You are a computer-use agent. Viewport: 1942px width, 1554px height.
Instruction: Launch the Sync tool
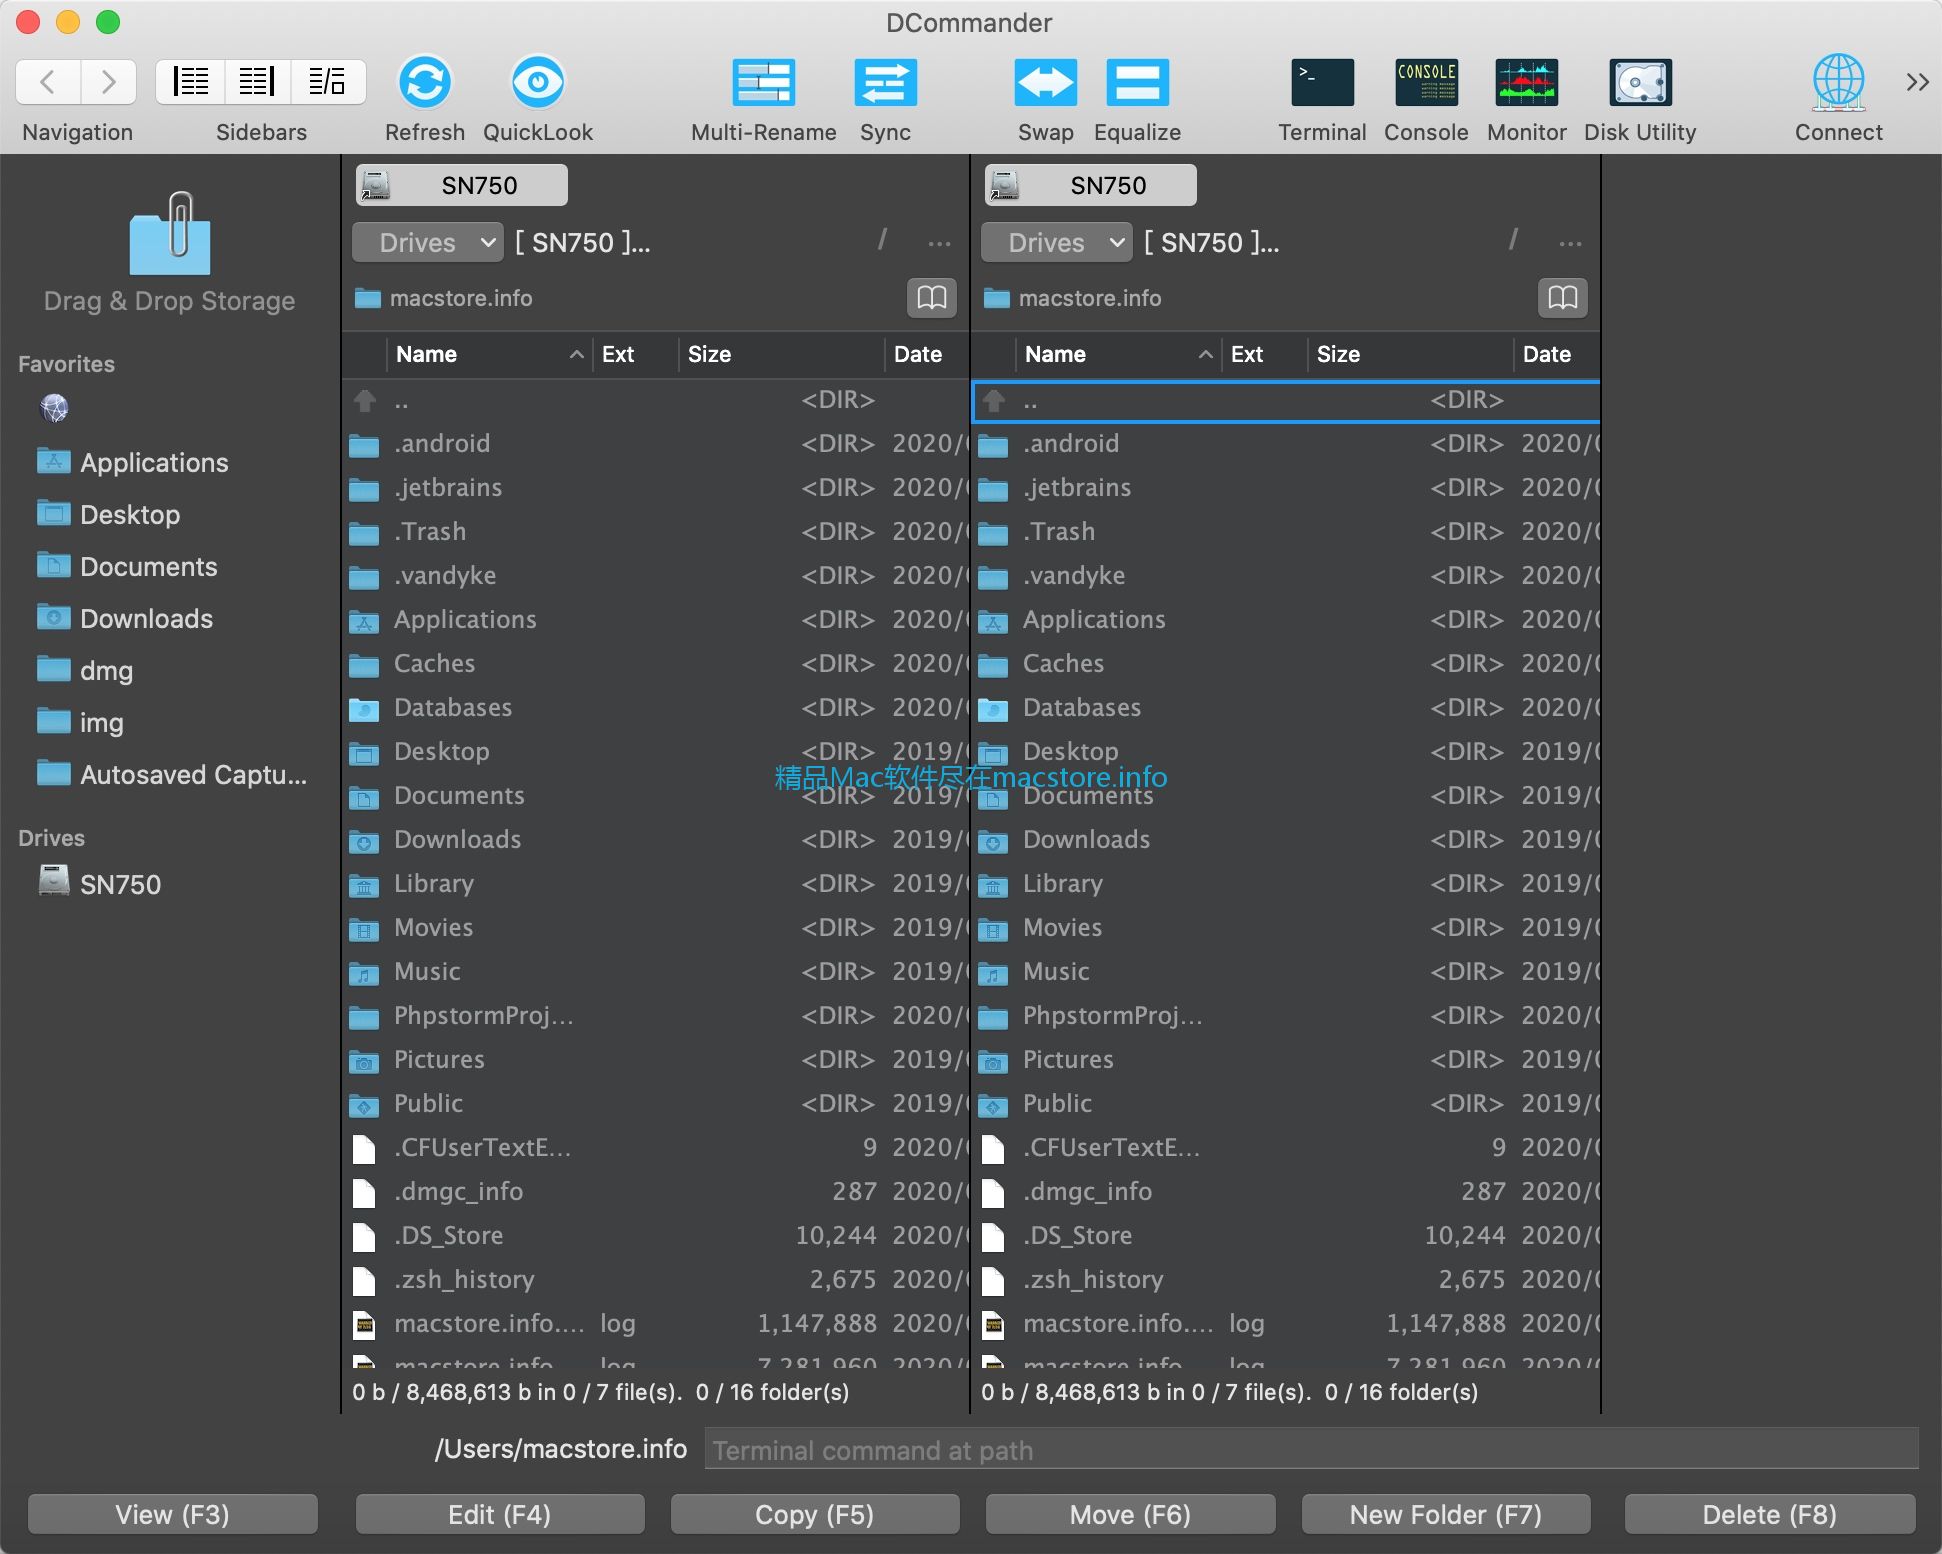pyautogui.click(x=885, y=82)
